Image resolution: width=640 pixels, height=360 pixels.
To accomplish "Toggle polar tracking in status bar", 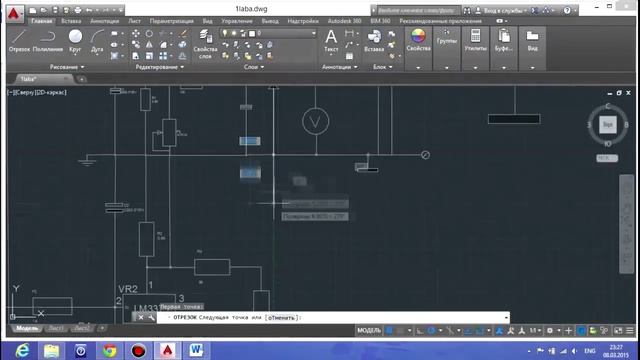I will pyautogui.click(x=431, y=330).
